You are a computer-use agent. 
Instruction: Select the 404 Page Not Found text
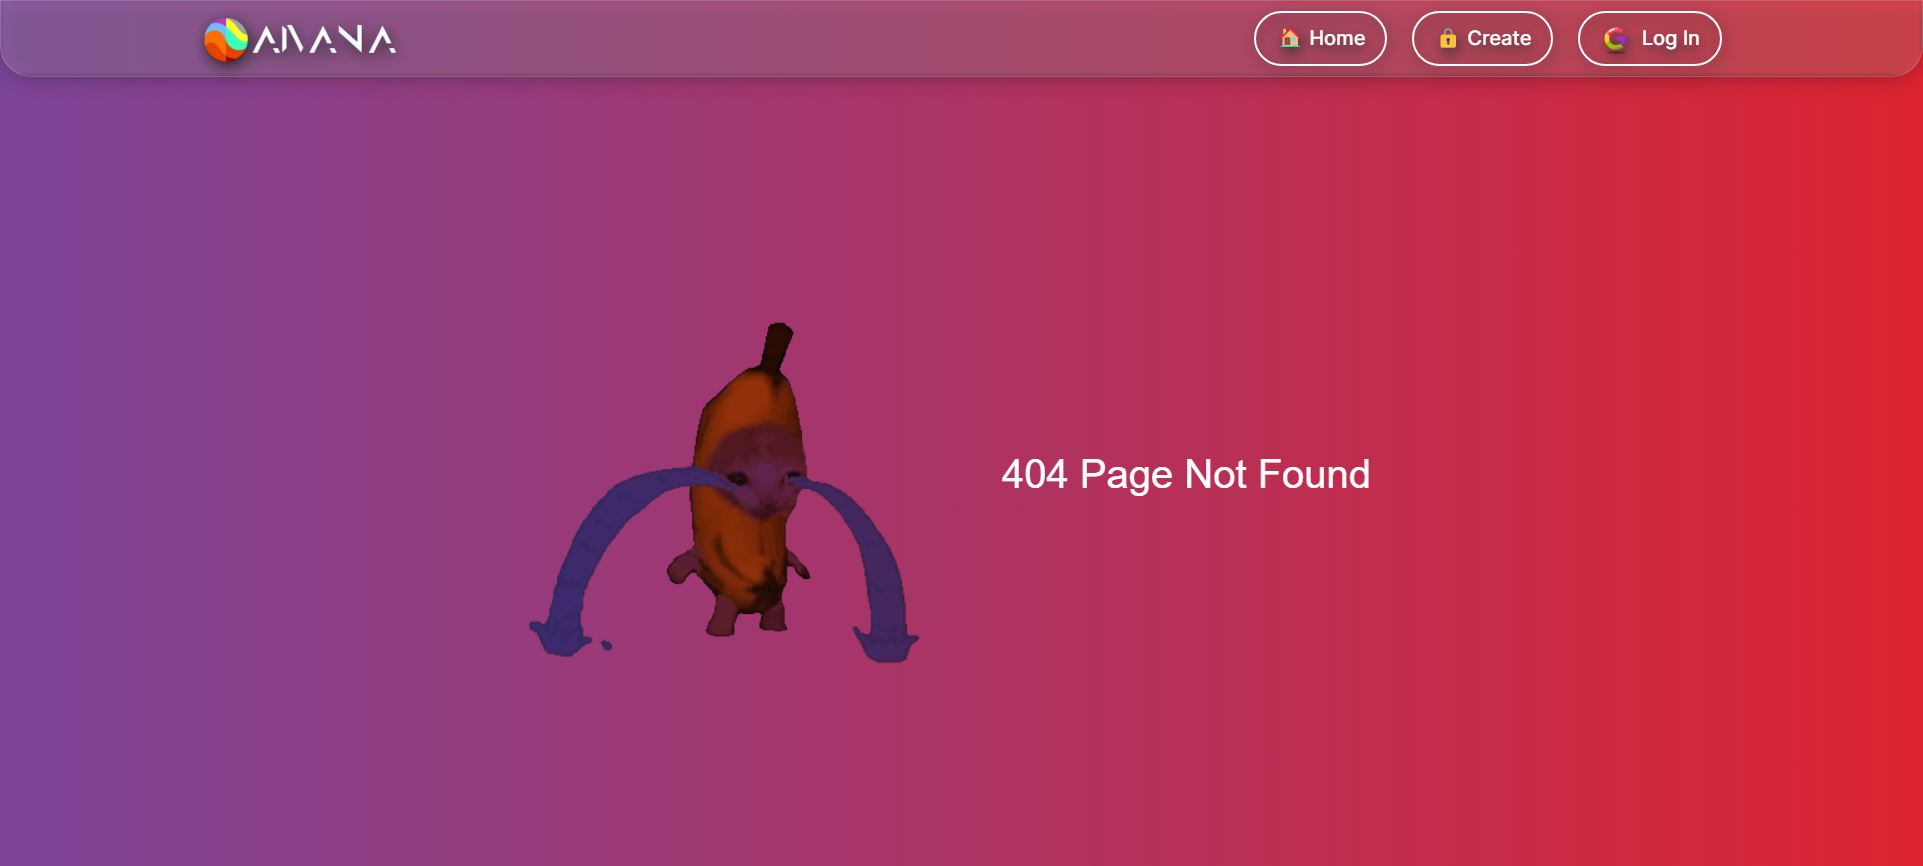tap(1185, 474)
